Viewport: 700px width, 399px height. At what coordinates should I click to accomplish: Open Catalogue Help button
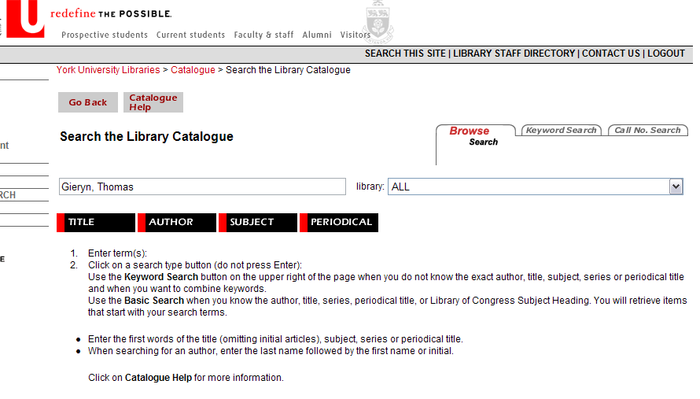pos(153,102)
